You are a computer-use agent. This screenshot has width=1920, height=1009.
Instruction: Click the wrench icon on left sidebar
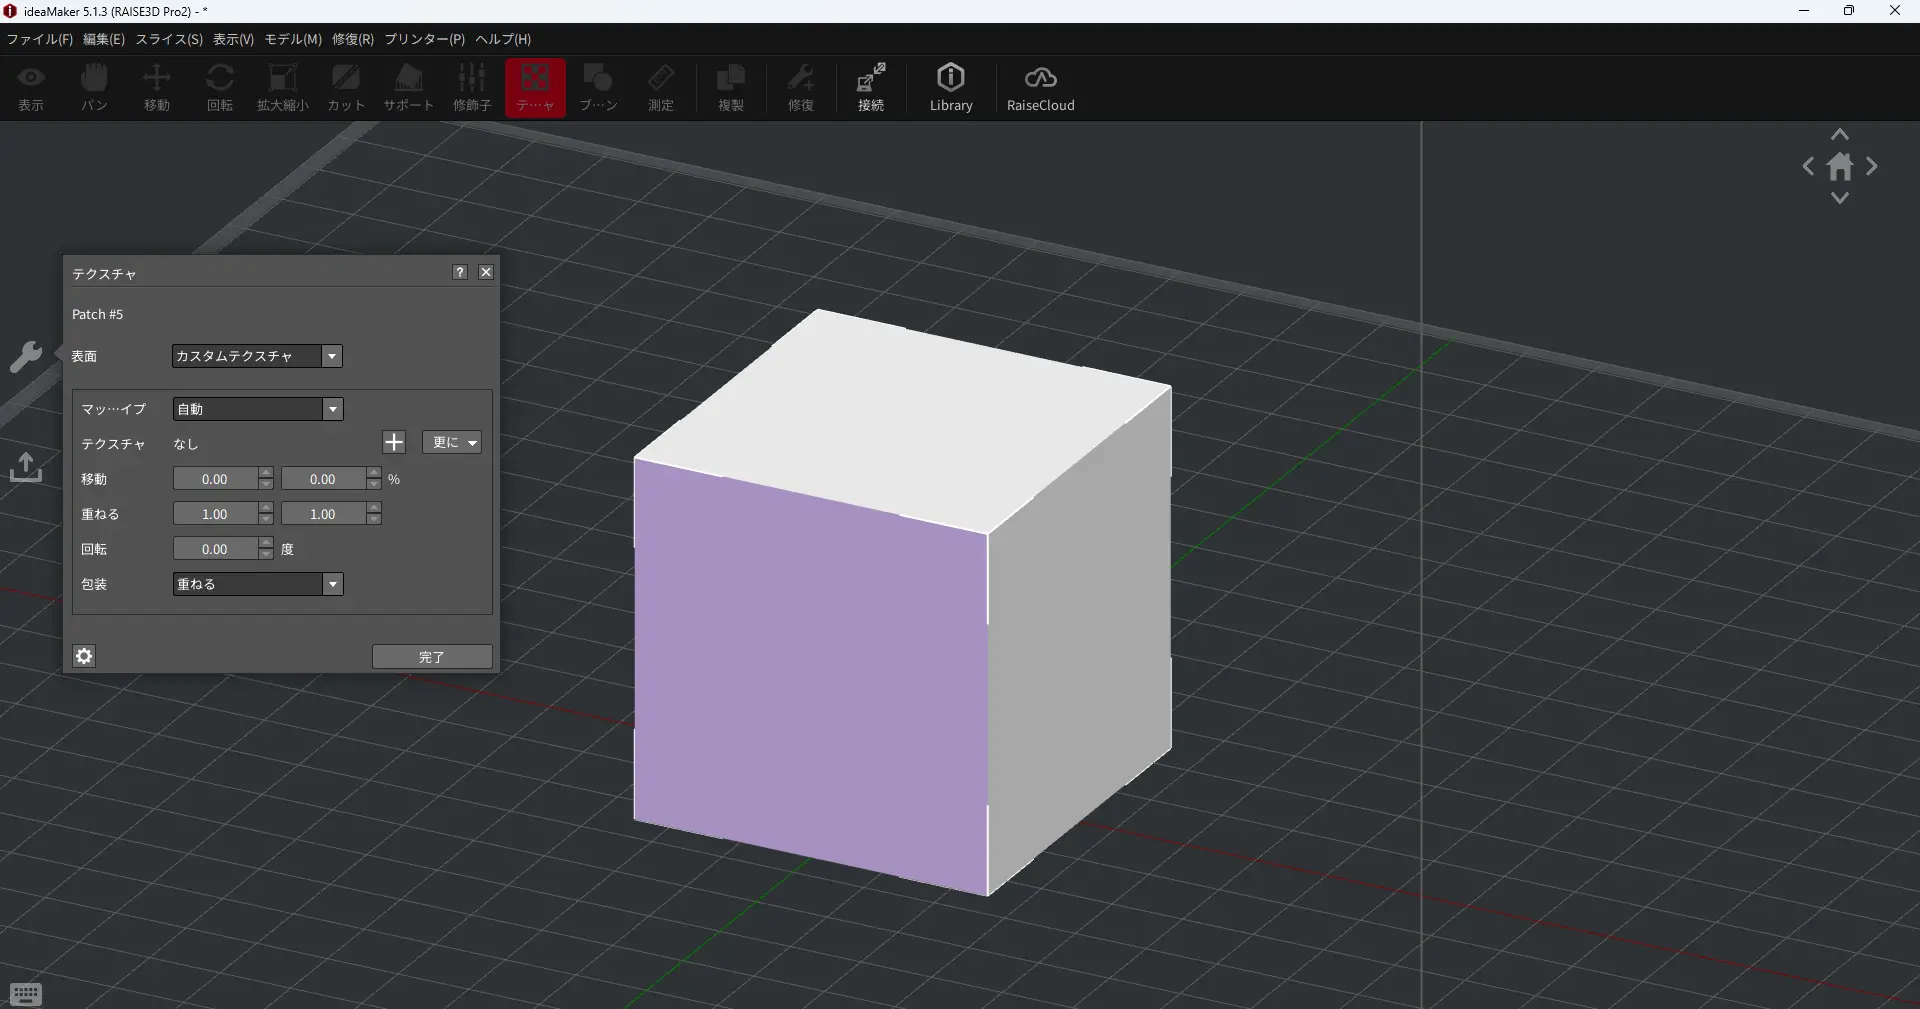pyautogui.click(x=26, y=356)
